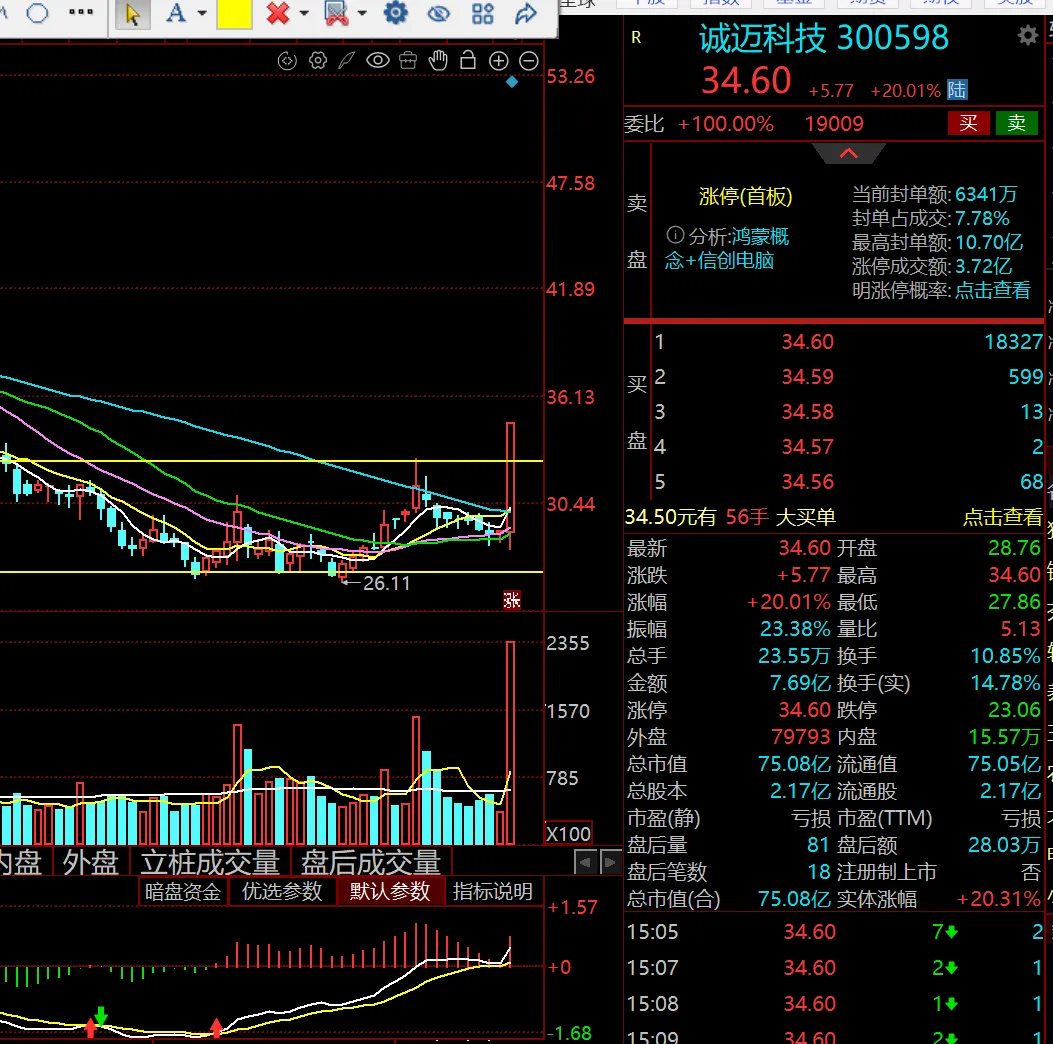Select the text annotation tool A
This screenshot has height=1044, width=1053.
(176, 13)
